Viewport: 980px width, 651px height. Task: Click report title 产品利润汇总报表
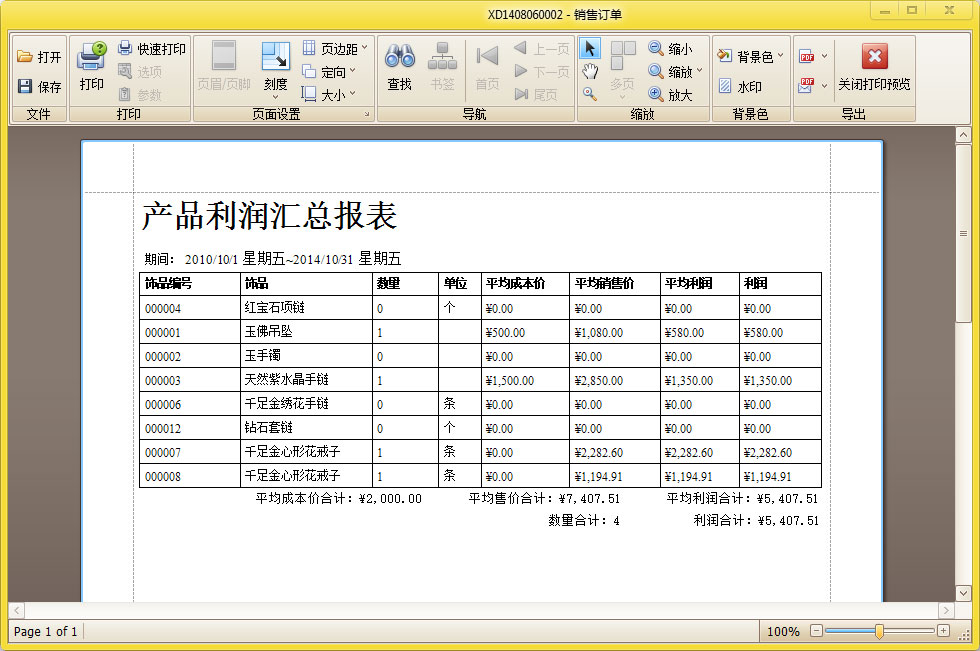click(x=269, y=216)
